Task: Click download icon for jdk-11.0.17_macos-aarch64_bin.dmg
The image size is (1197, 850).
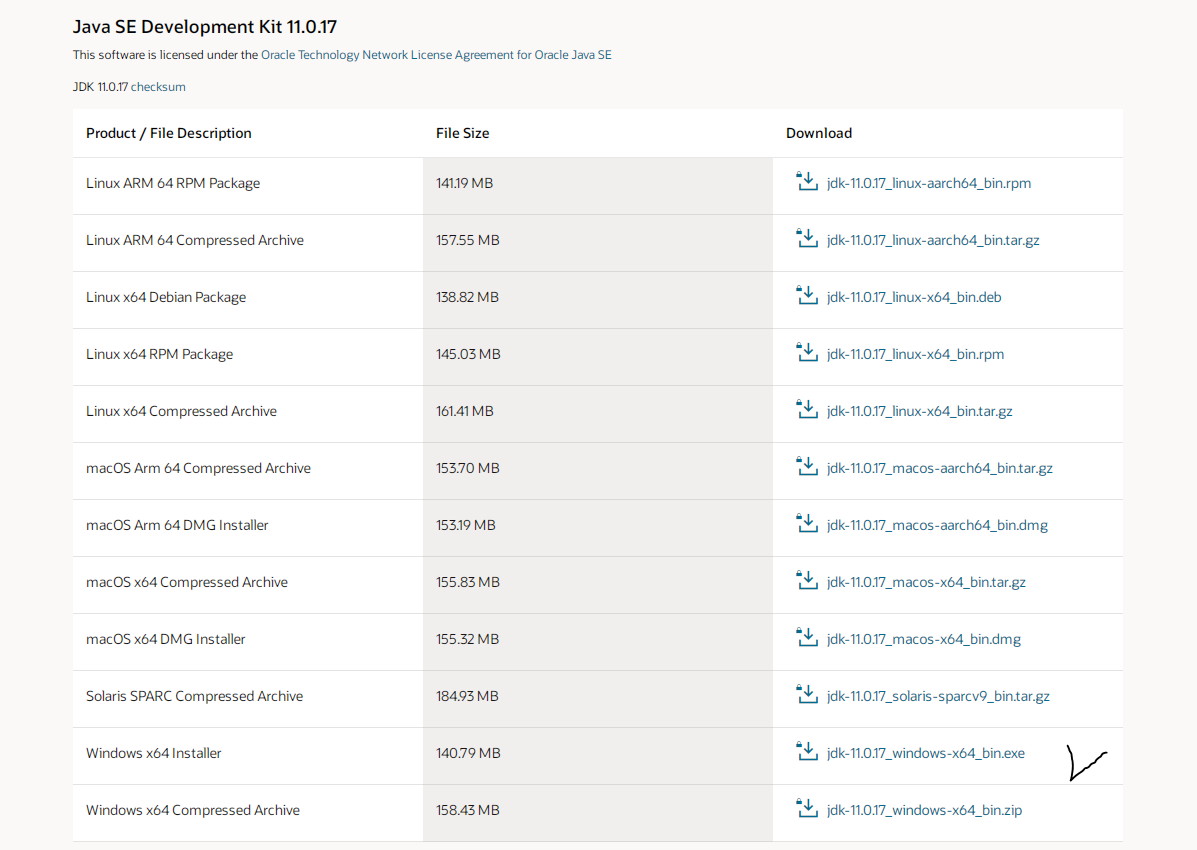Action: (x=806, y=524)
